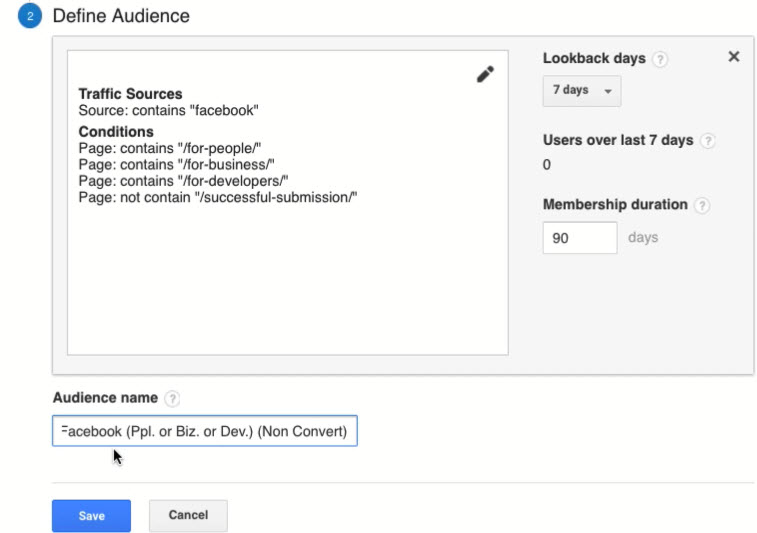This screenshot has height=533, width=757.
Task: Close the audience definition panel with X
Action: pyautogui.click(x=733, y=57)
